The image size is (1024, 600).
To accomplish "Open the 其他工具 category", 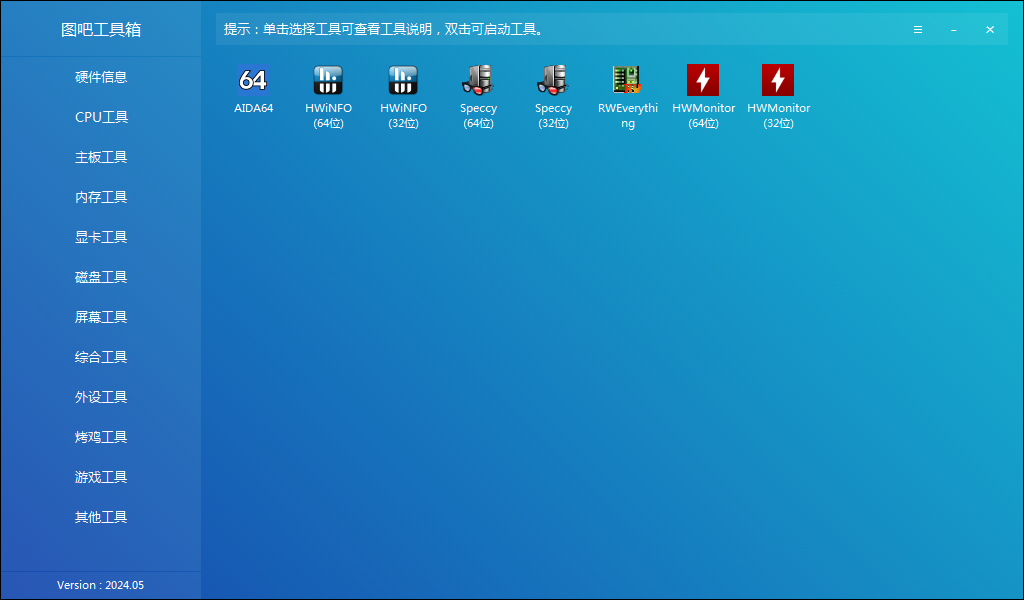I will (x=101, y=517).
